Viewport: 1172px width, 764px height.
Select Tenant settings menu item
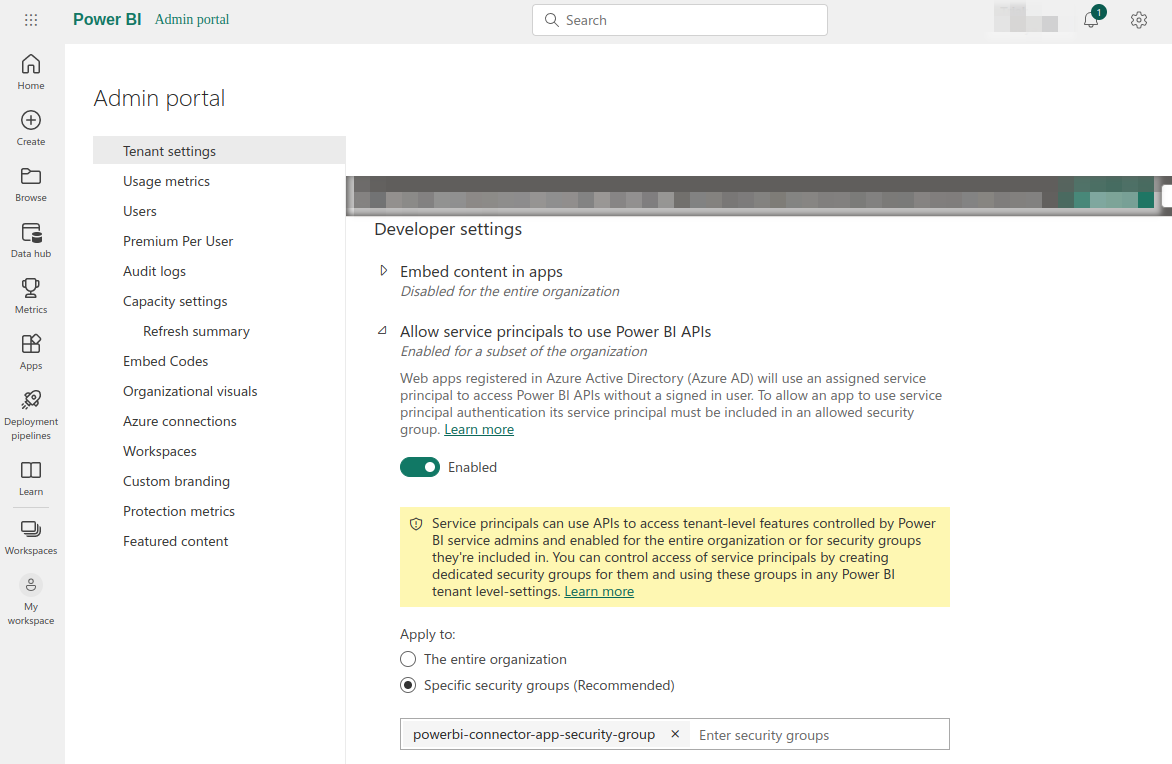point(219,151)
